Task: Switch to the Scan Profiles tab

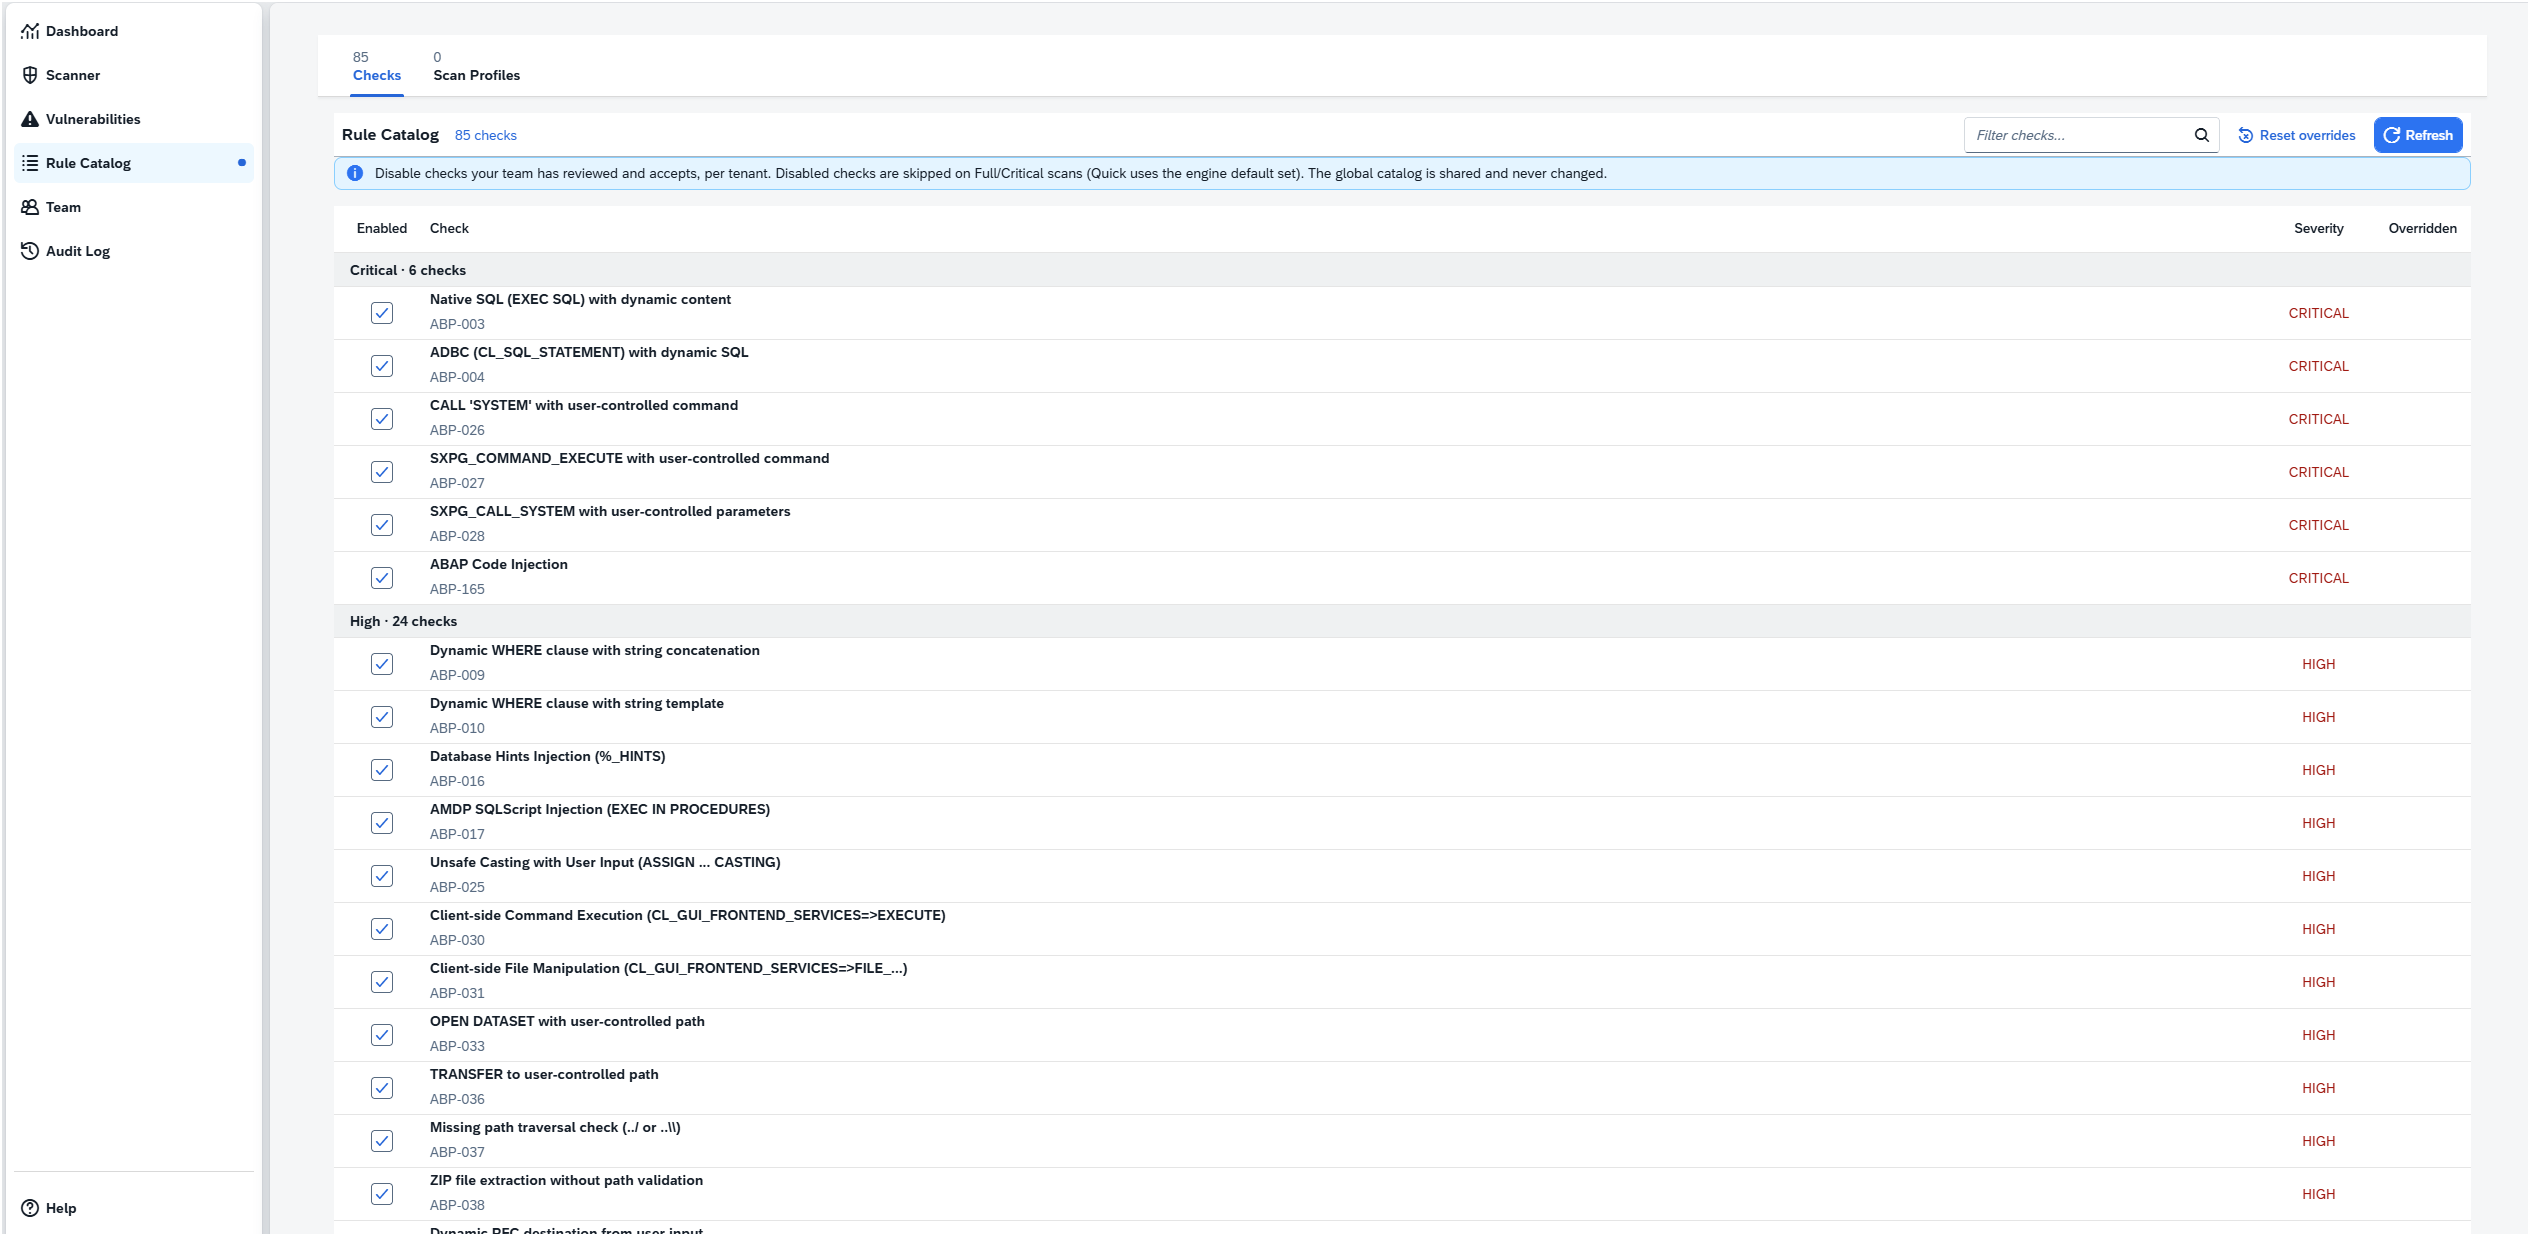Action: pyautogui.click(x=476, y=67)
